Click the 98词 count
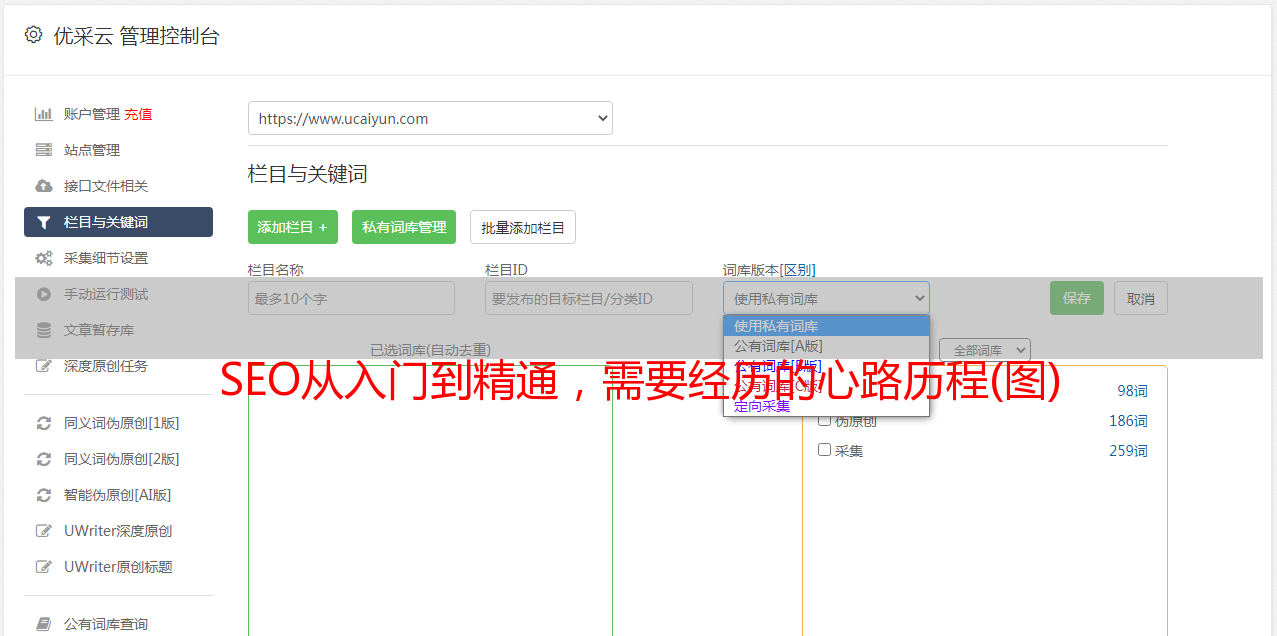Image resolution: width=1277 pixels, height=636 pixels. click(1132, 391)
